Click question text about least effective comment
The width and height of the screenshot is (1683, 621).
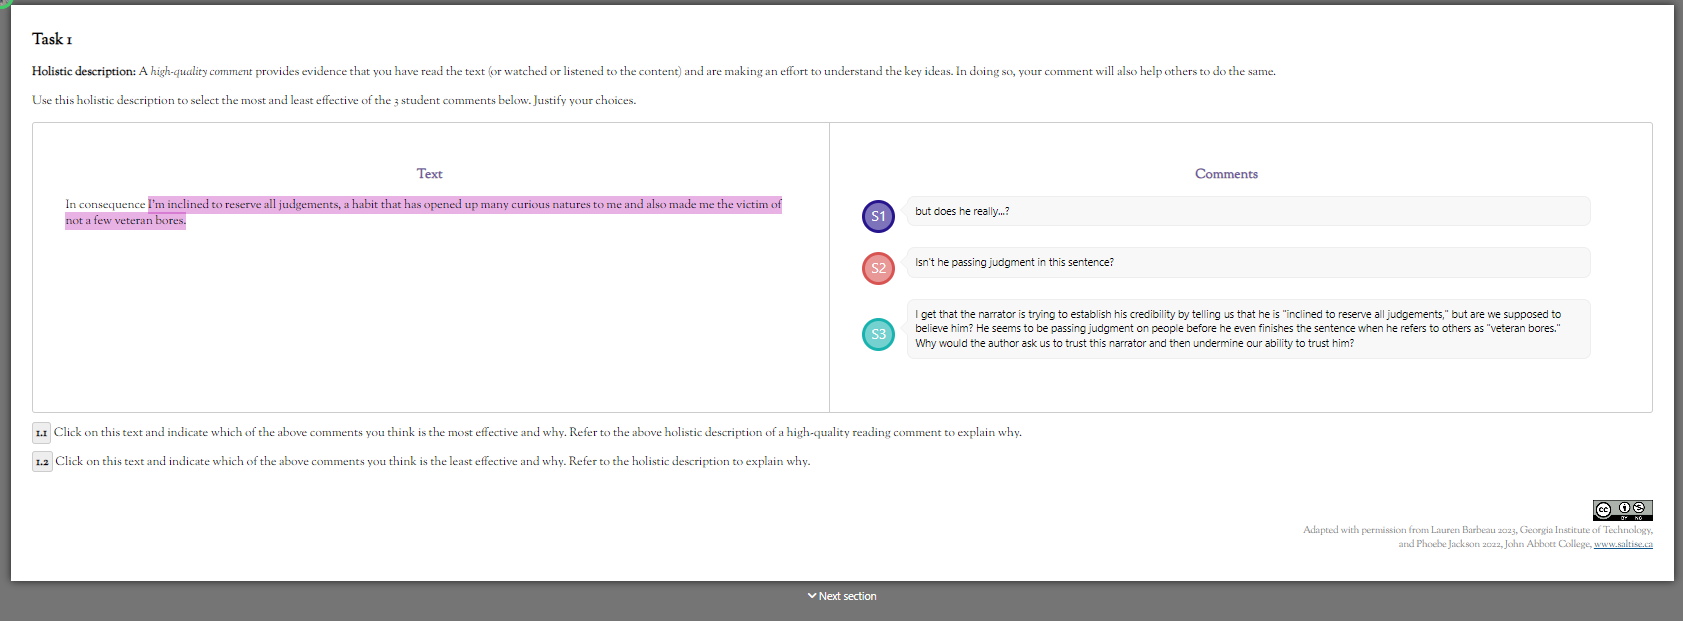point(433,461)
